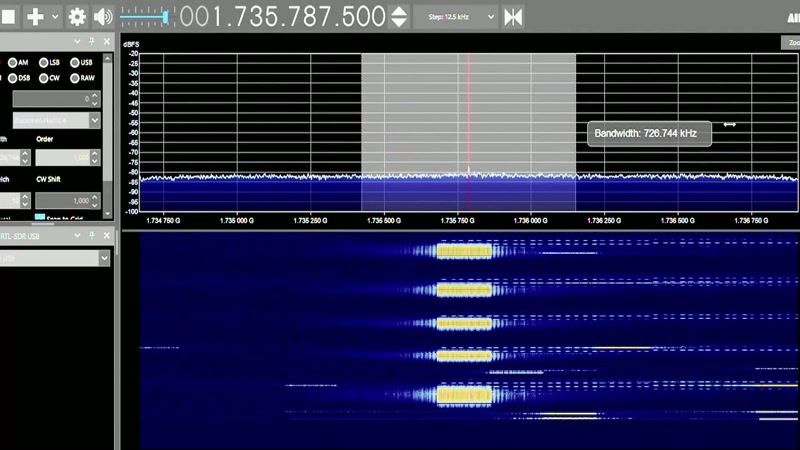The height and width of the screenshot is (450, 800).
Task: Click the CW Shift value field showing 1,000
Action: coord(67,201)
